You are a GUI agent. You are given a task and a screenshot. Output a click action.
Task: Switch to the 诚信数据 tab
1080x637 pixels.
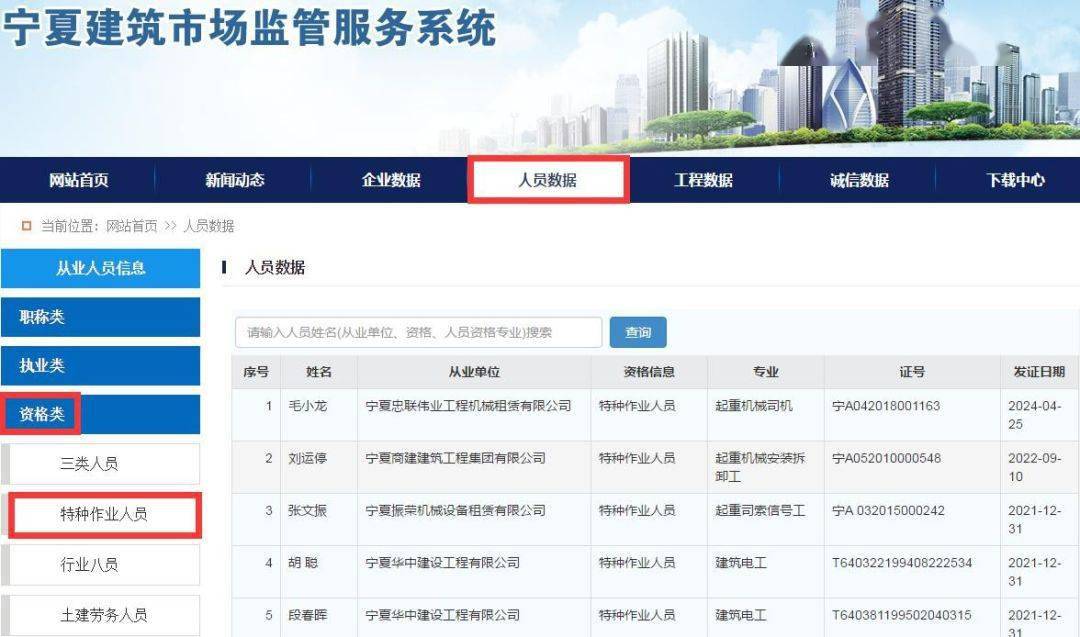click(859, 181)
